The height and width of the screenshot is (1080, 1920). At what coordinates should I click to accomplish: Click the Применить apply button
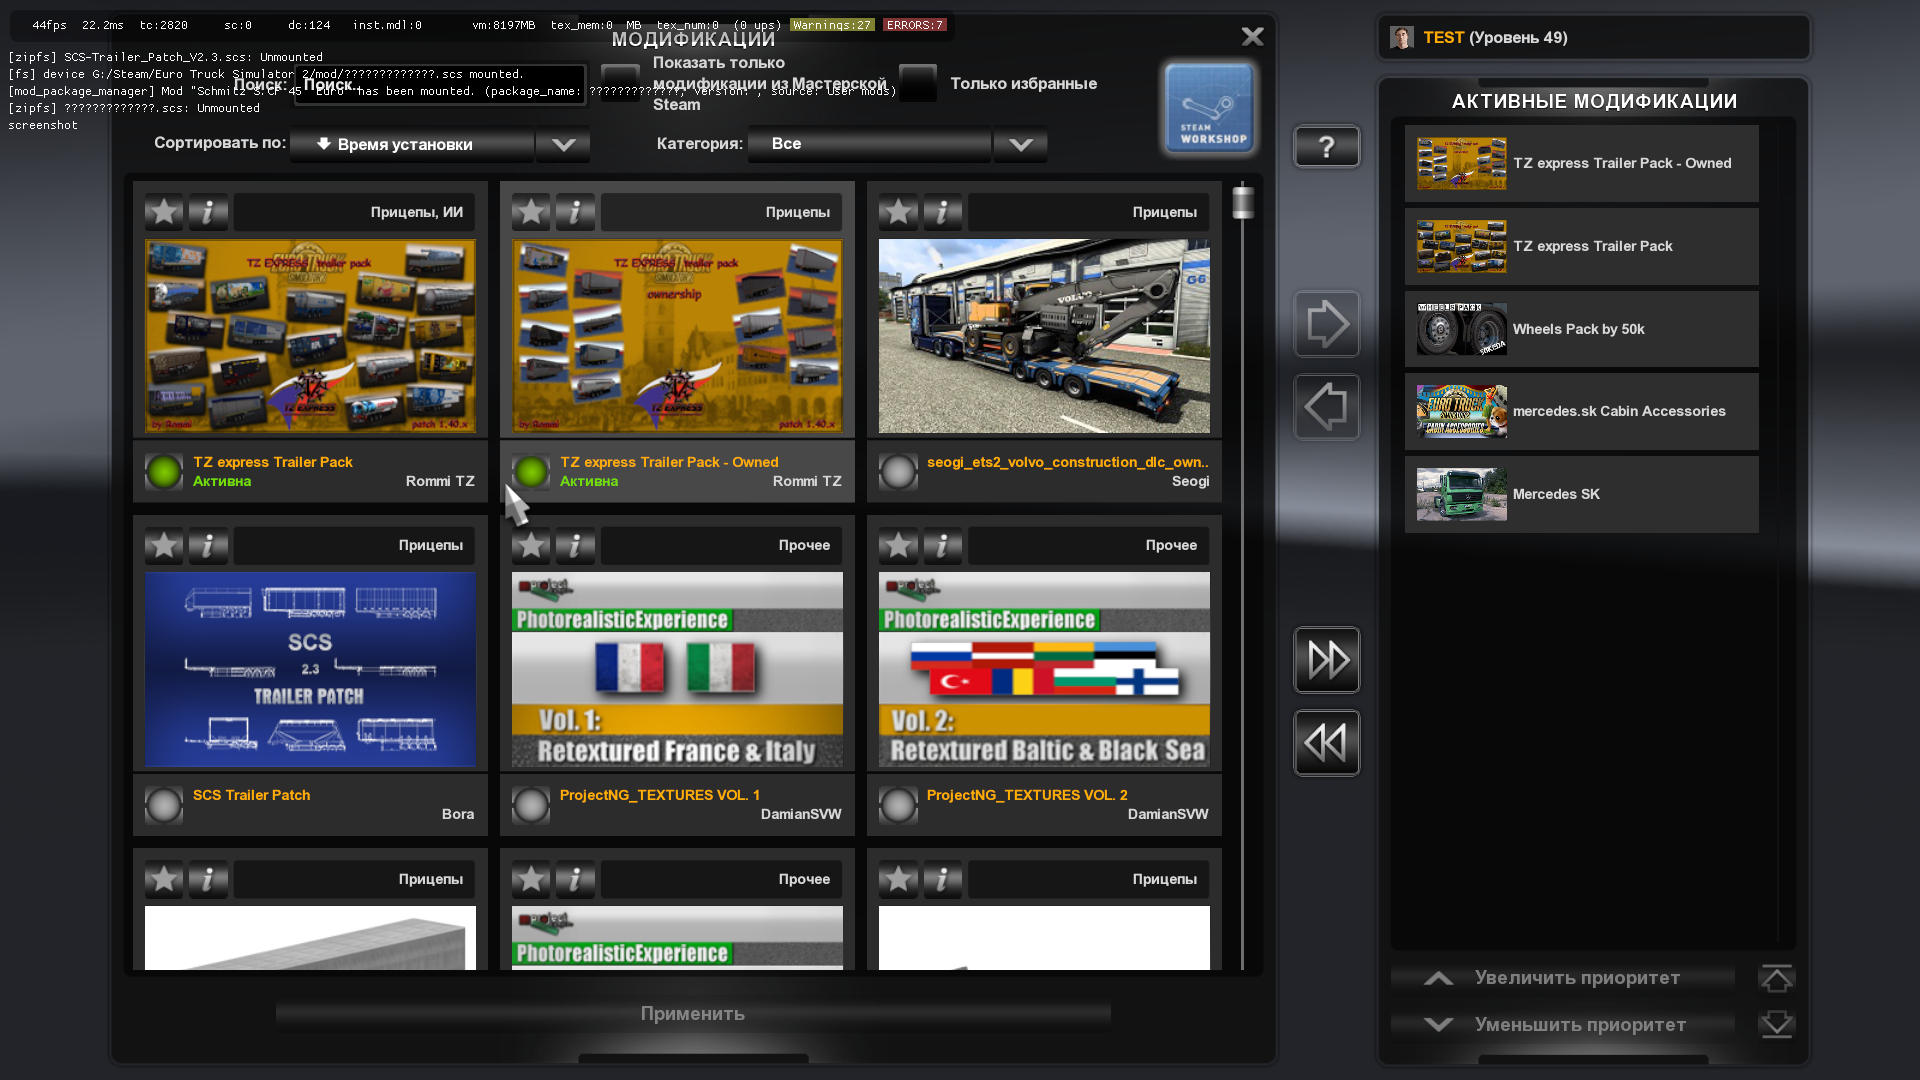pyautogui.click(x=693, y=1014)
